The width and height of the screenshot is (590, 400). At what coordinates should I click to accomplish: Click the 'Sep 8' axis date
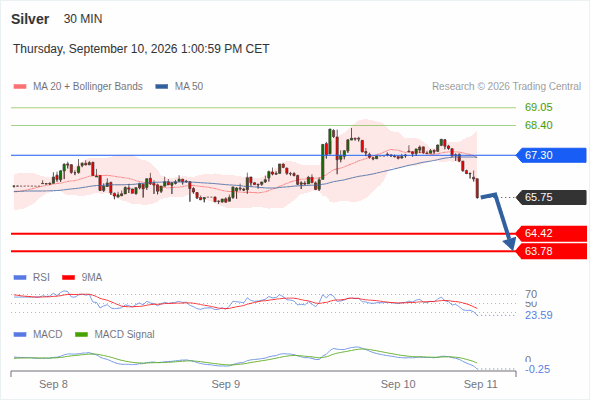(53, 384)
